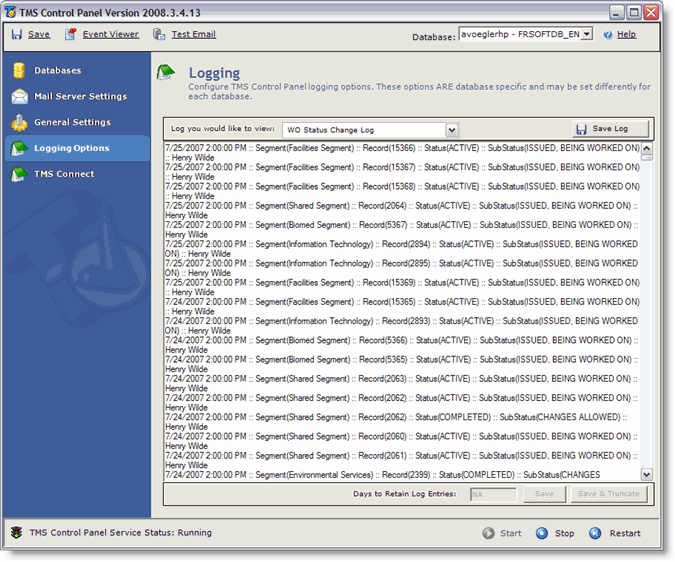Click the Start service label
The width and height of the screenshot is (675, 562).
(511, 533)
